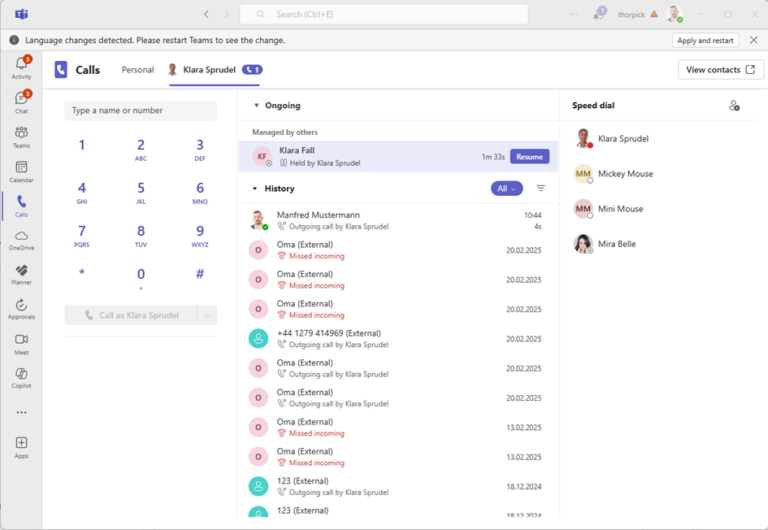Collapse the Ongoing calls section

(x=256, y=105)
